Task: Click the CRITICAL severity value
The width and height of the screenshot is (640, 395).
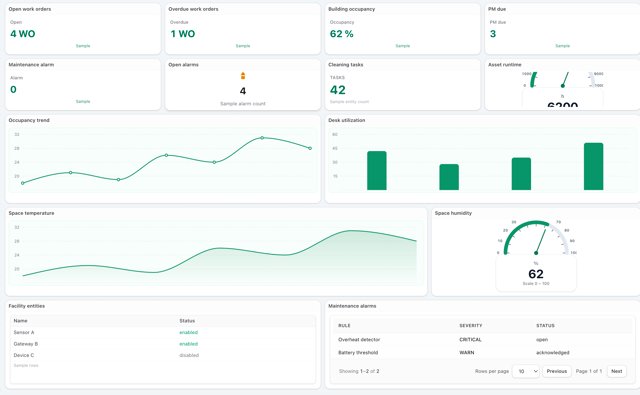Action: pos(470,340)
